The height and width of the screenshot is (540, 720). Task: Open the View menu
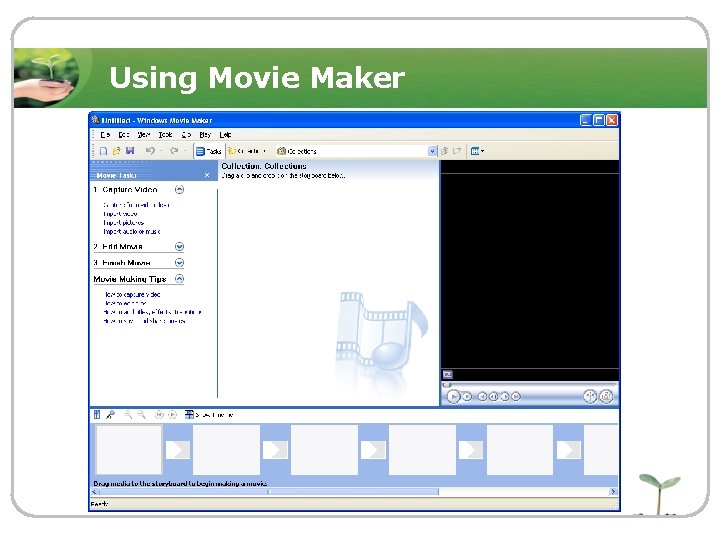144,135
